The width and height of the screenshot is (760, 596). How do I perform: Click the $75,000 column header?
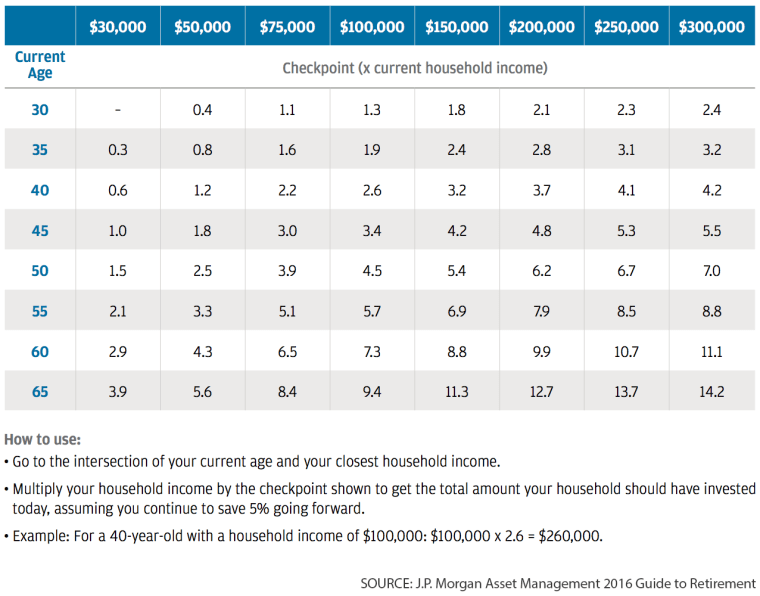(x=287, y=26)
